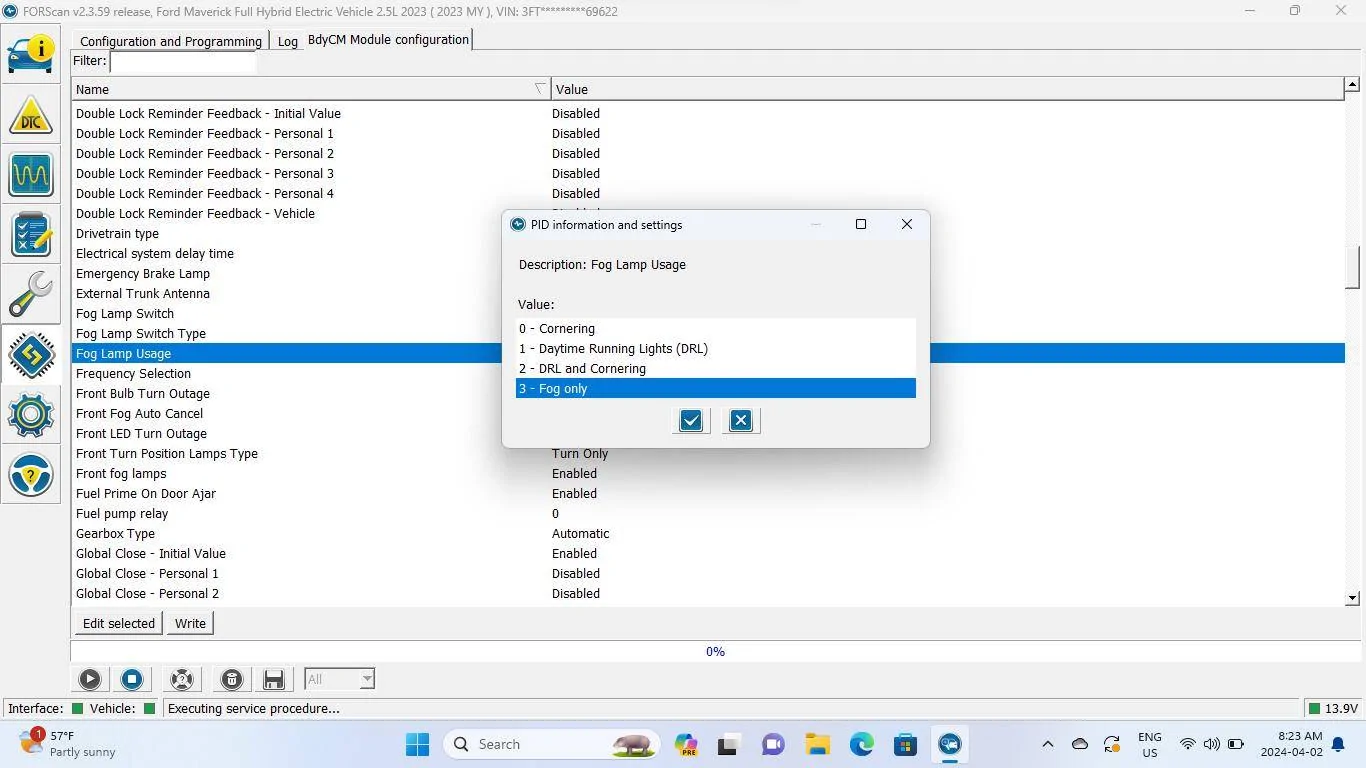Select the 'Gearbox Type' row
The image size is (1366, 768).
708,533
